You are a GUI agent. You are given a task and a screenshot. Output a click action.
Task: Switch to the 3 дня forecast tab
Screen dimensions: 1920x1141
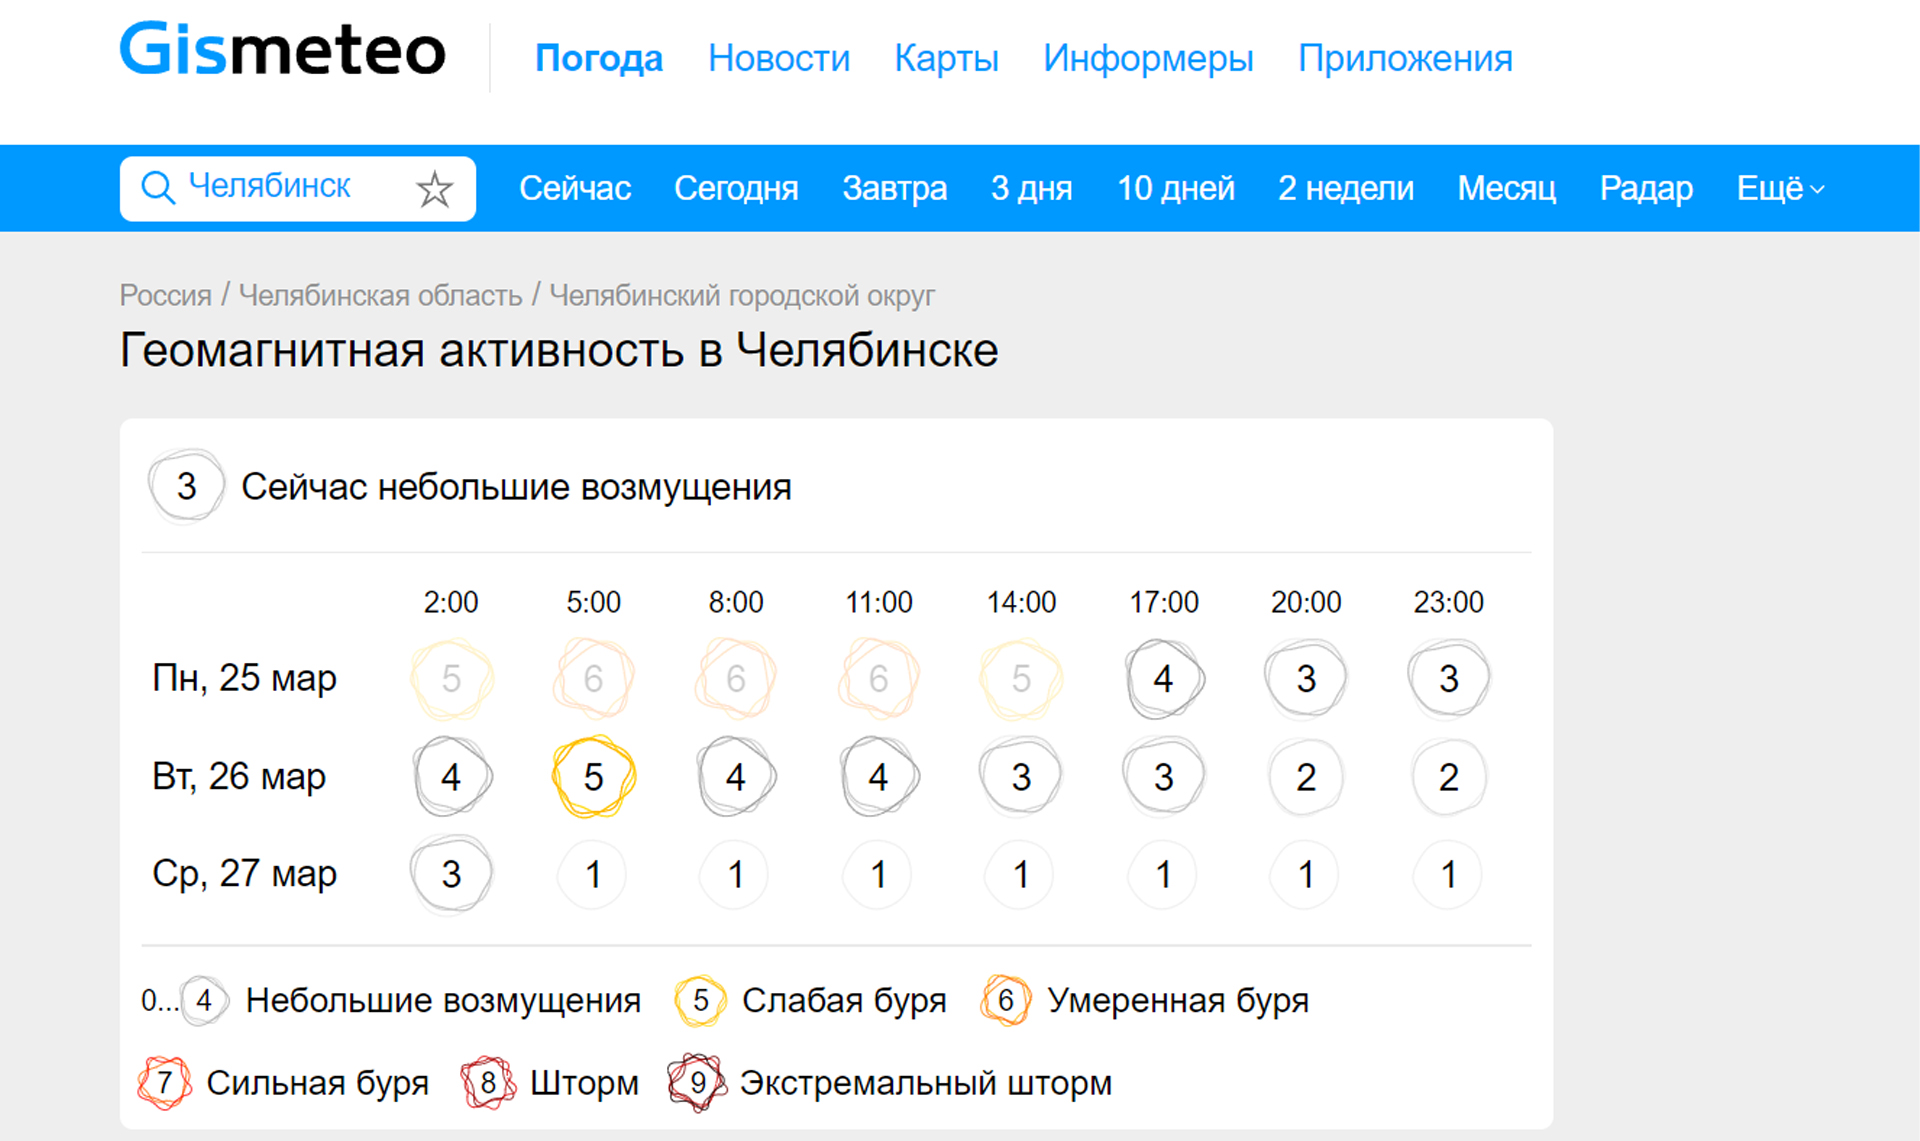(1031, 188)
